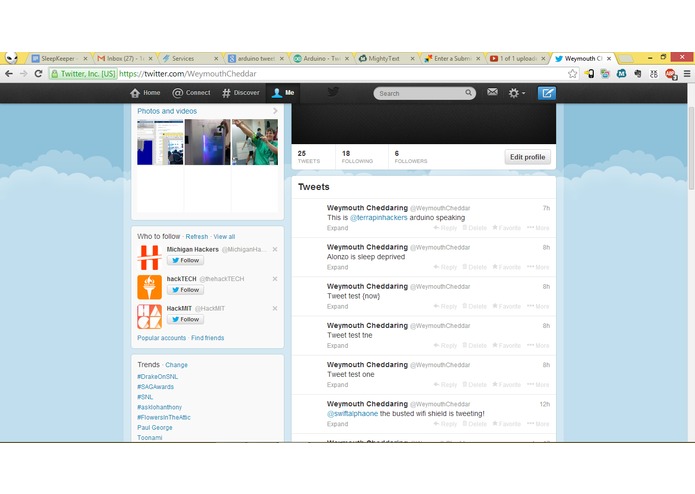Open the #FlowersInTheAttic trend
The height and width of the screenshot is (494, 695).
[164, 417]
